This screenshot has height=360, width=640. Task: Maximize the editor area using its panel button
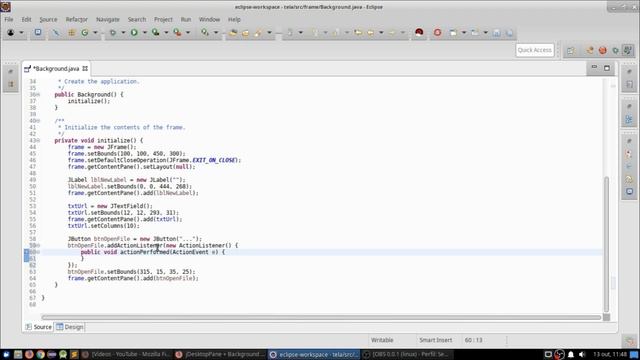[x=607, y=68]
